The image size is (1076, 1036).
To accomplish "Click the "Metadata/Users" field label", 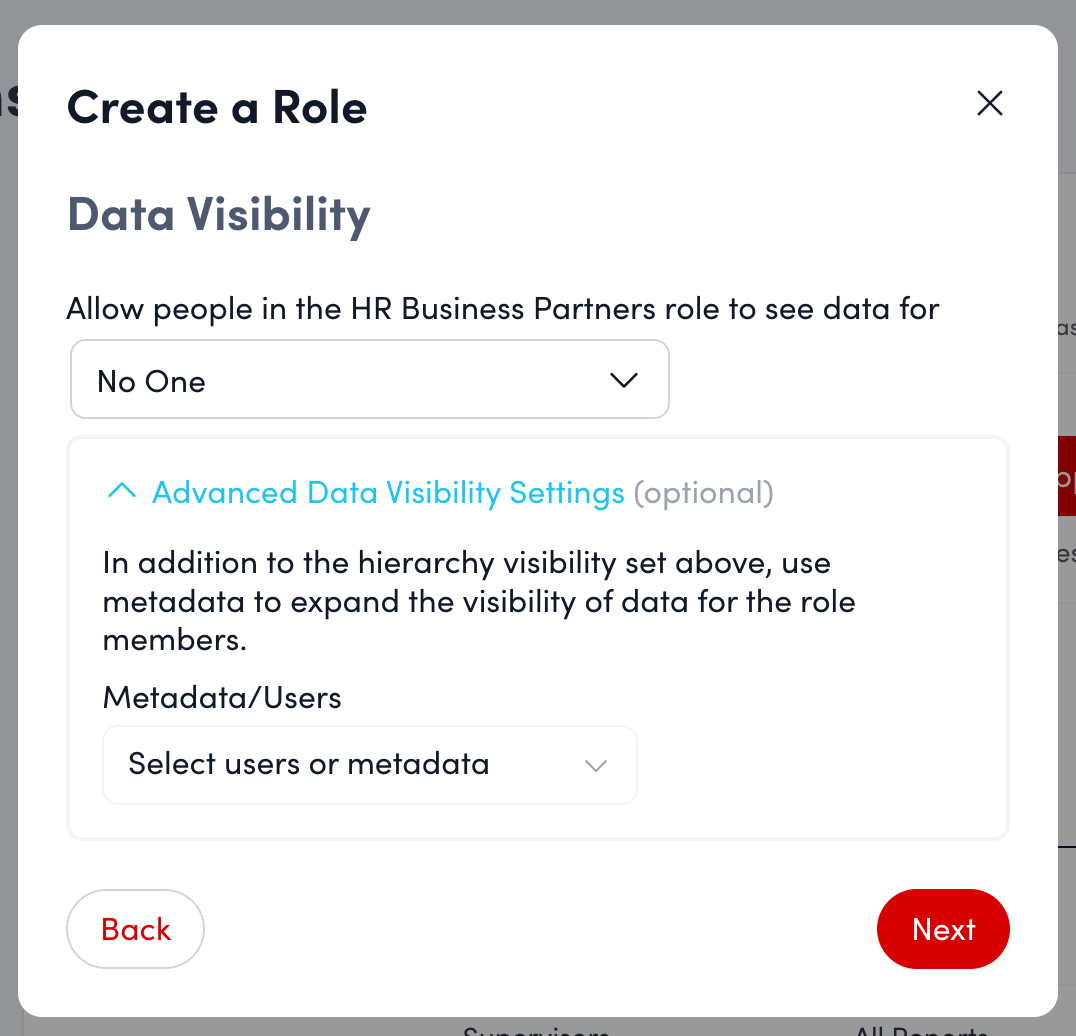I will (x=222, y=697).
